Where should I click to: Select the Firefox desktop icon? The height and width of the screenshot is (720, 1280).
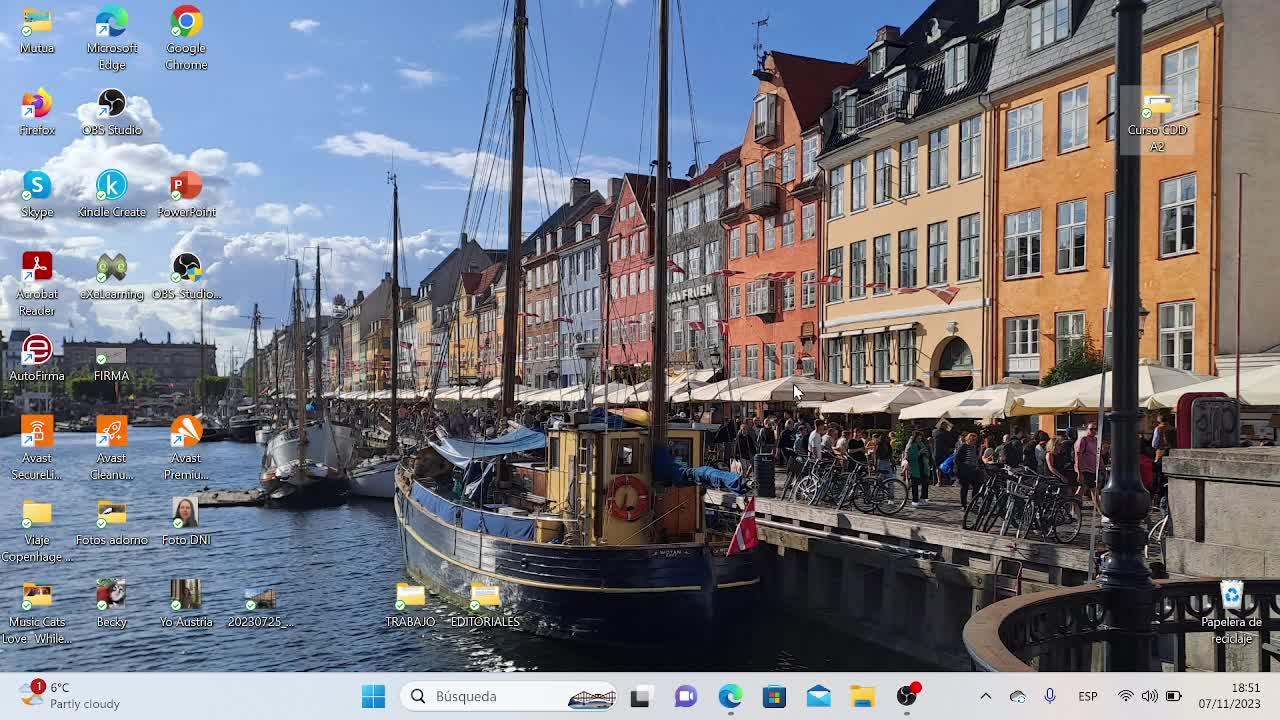coord(37,106)
